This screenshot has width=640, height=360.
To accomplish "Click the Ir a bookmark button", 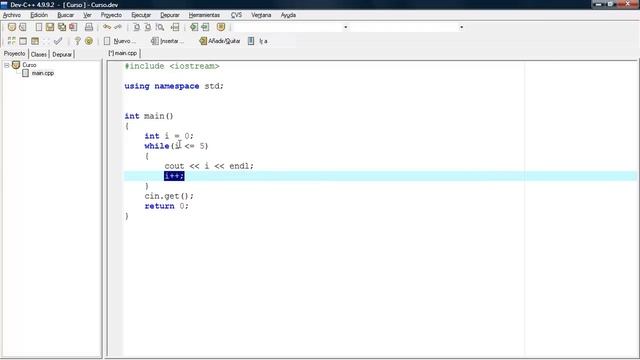I will [x=258, y=41].
